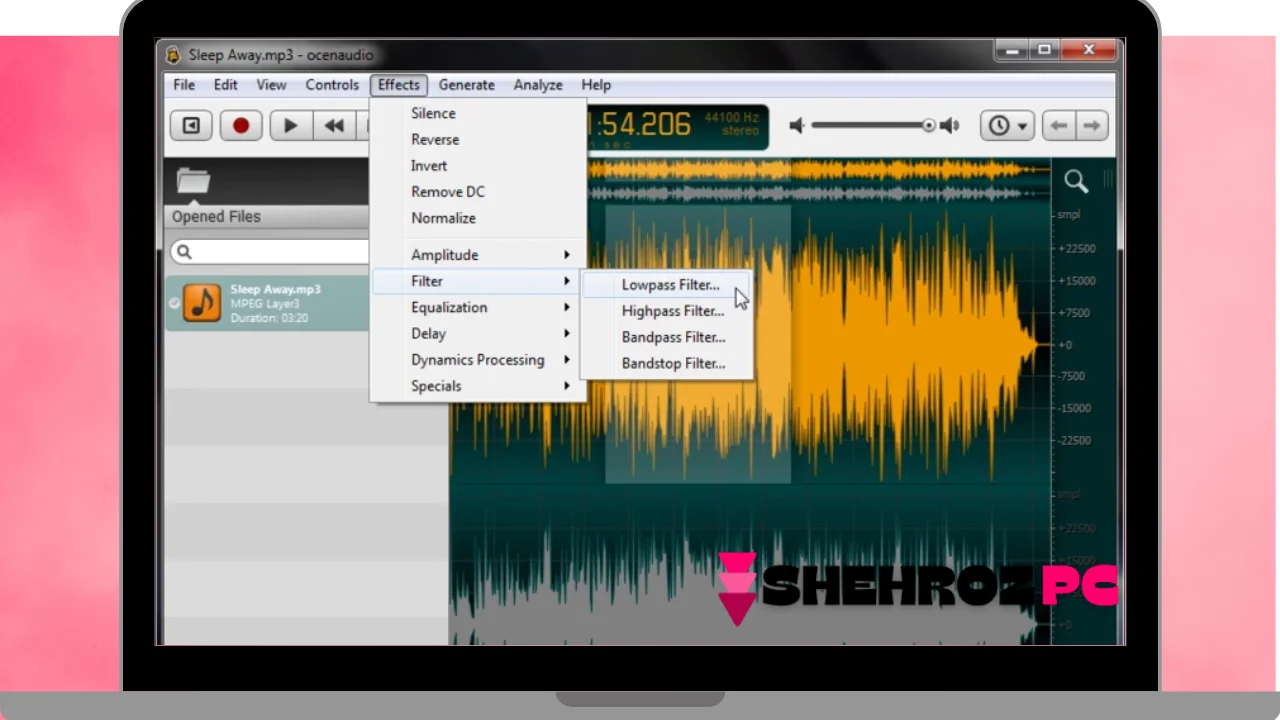
Task: Click the highlighted selection in waveform
Action: click(x=698, y=345)
